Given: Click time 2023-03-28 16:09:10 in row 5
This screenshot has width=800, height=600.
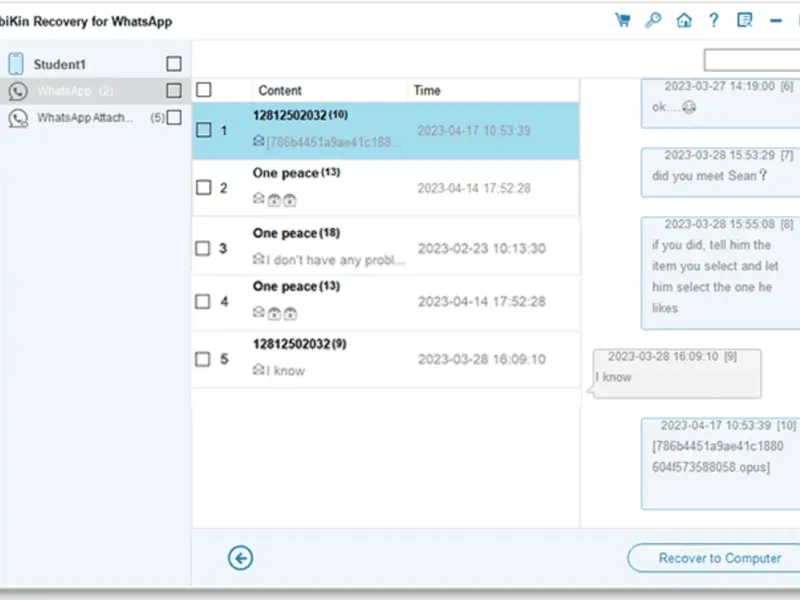Looking at the screenshot, I should coord(482,359).
